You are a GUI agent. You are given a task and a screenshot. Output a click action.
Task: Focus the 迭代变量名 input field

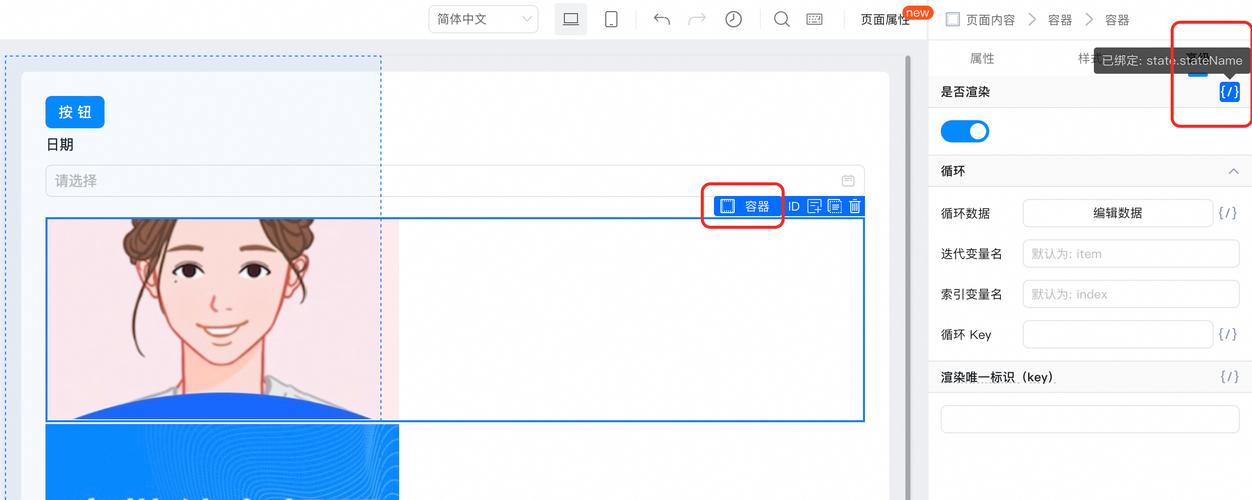[1131, 254]
